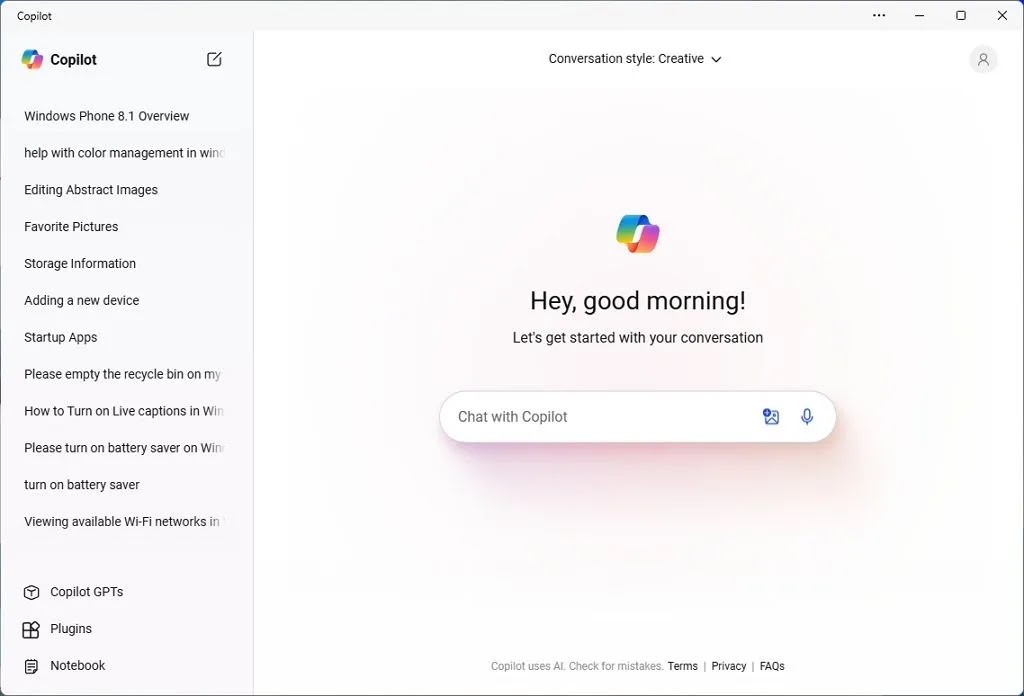The height and width of the screenshot is (696, 1024).
Task: Open Favorite Pictures chat
Action: (71, 227)
